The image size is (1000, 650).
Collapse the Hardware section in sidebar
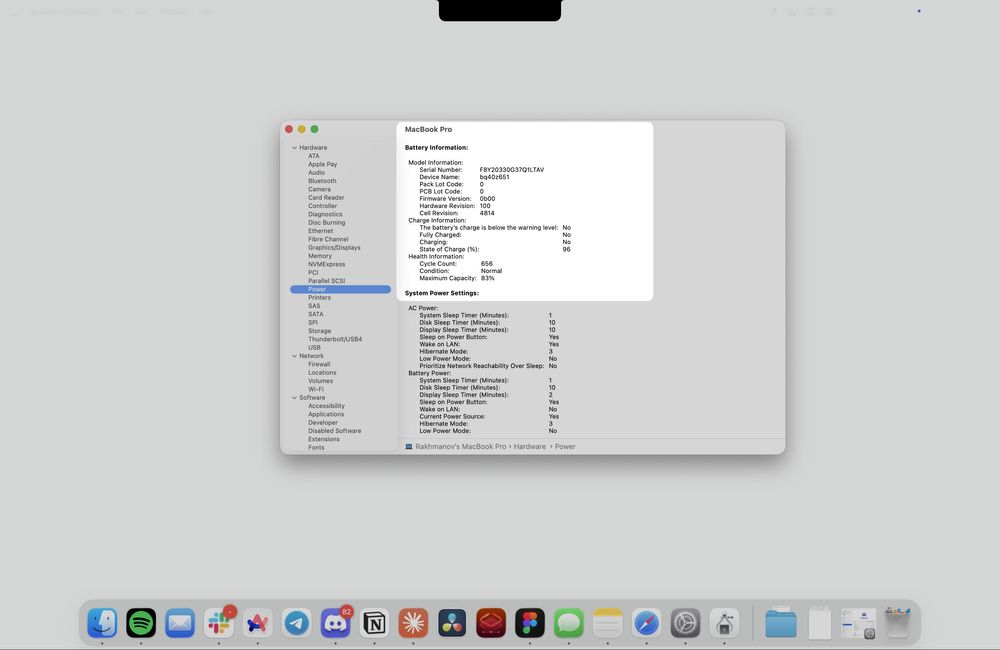295,147
